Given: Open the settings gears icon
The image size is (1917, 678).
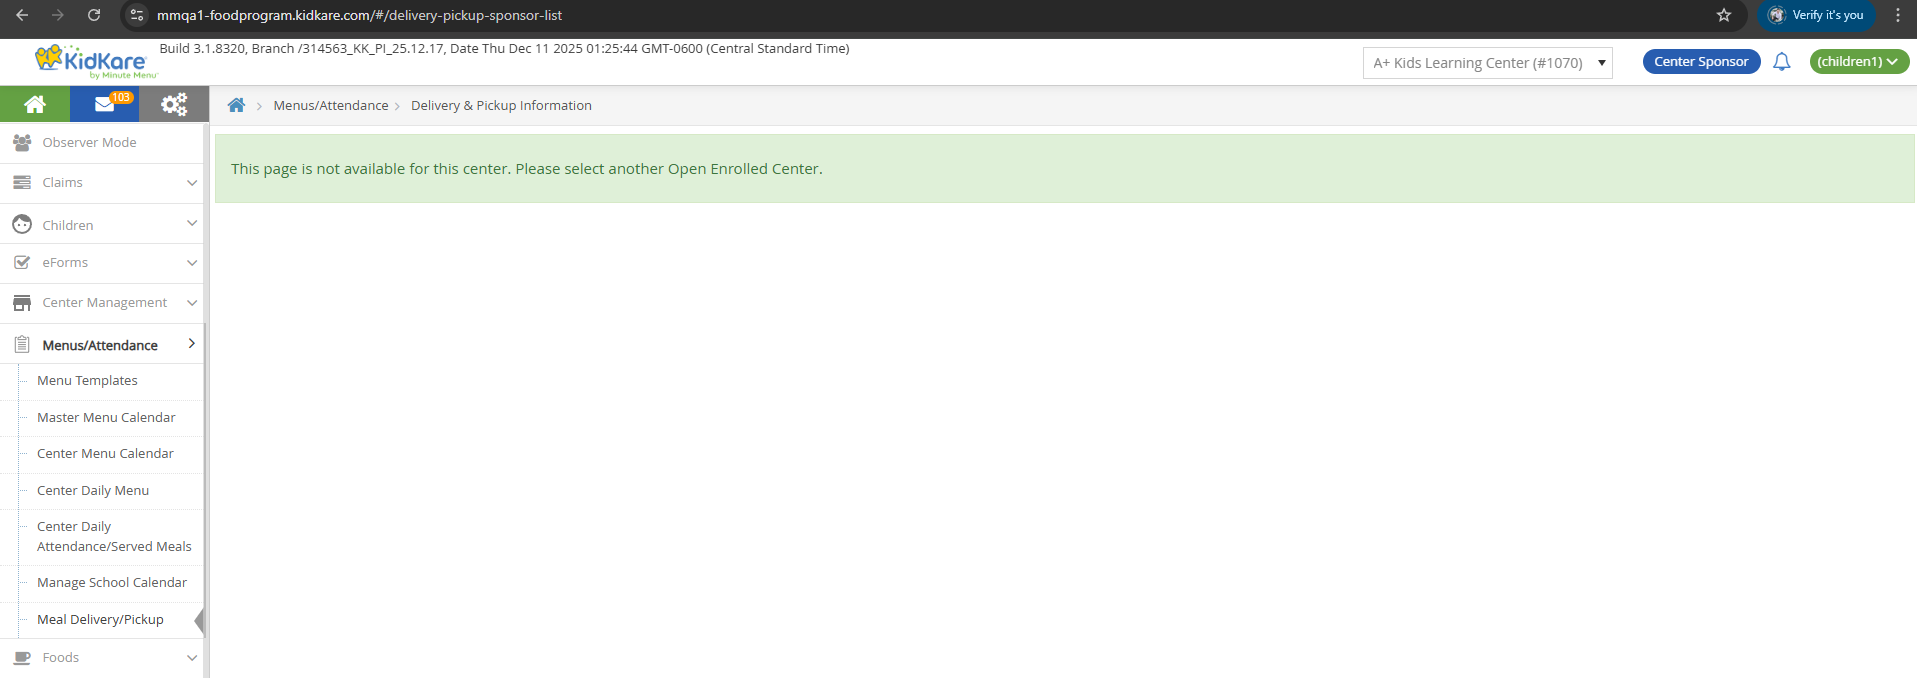Looking at the screenshot, I should [x=174, y=104].
